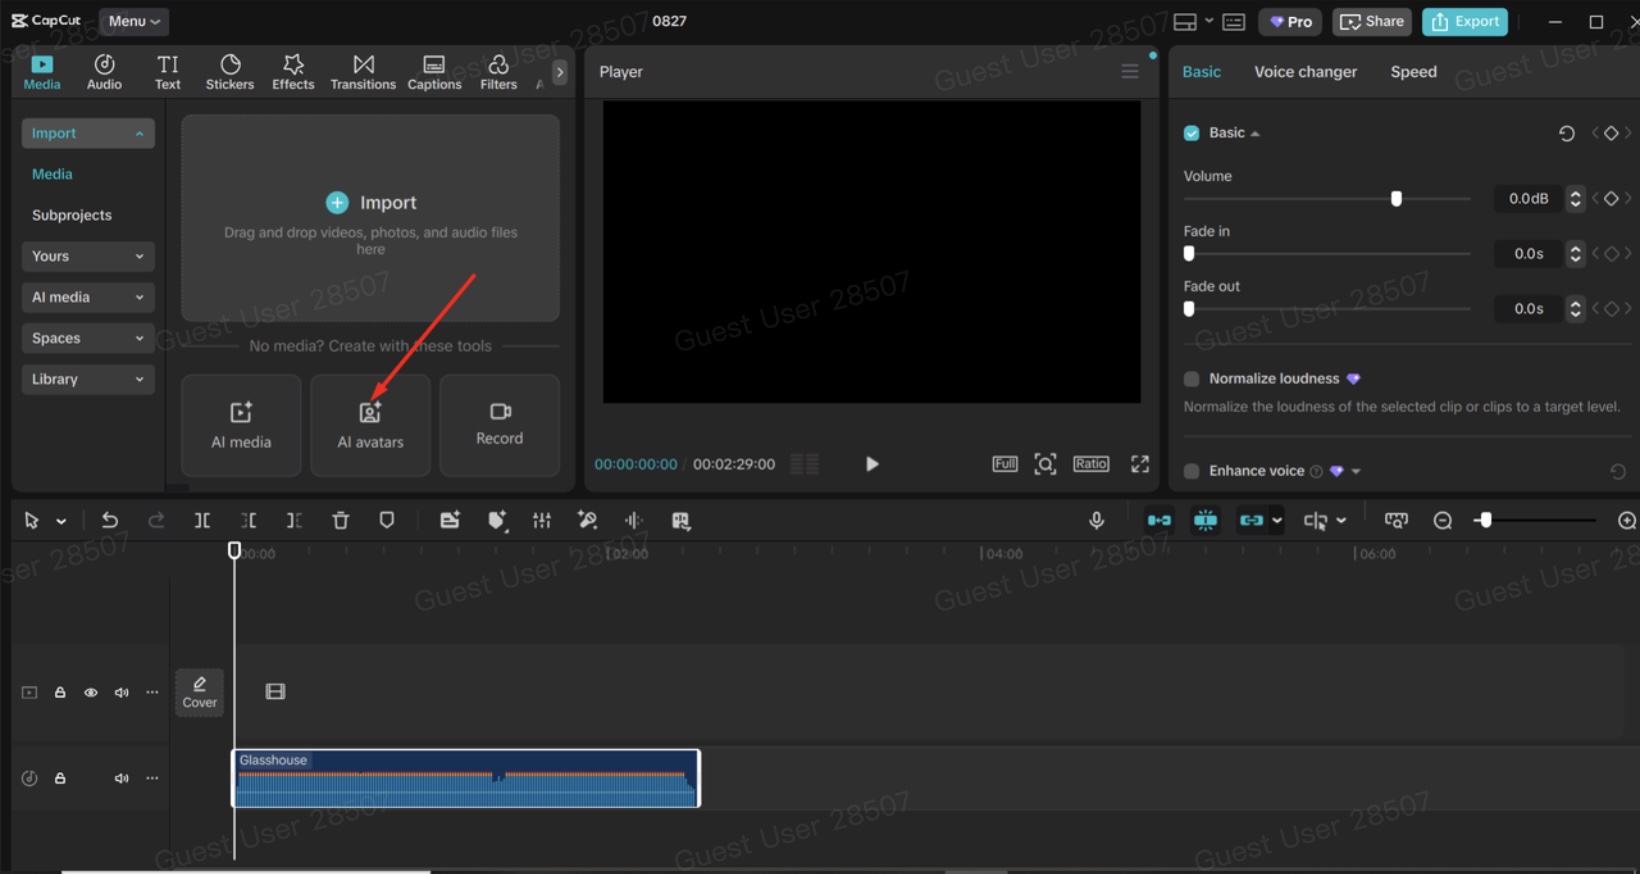Expand the AI media sidebar dropdown
Screen dimensions: 1640x874
pos(87,297)
